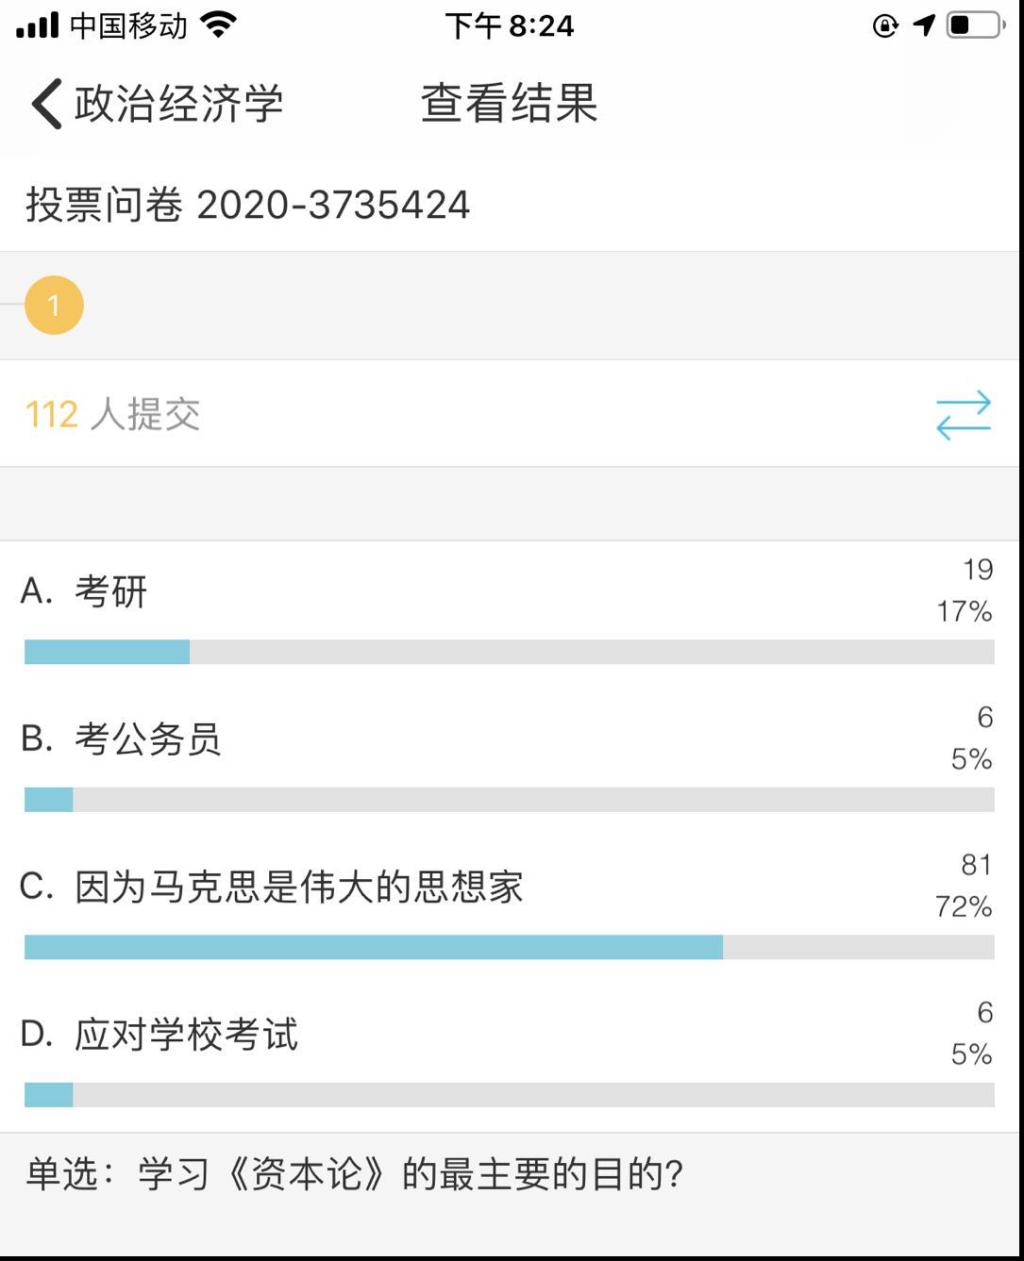Tap the yellow question 1 badge
This screenshot has width=1024, height=1261.
point(54,305)
